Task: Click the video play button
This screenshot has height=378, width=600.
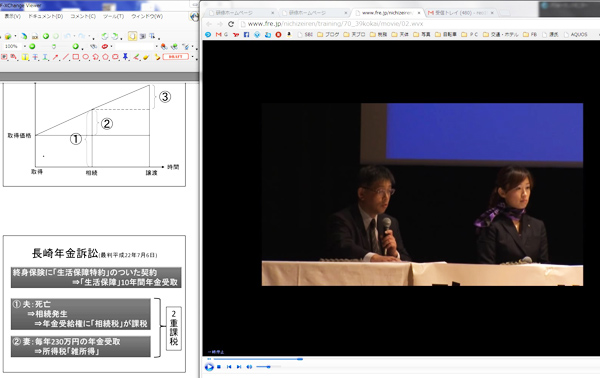Action: [x=209, y=367]
